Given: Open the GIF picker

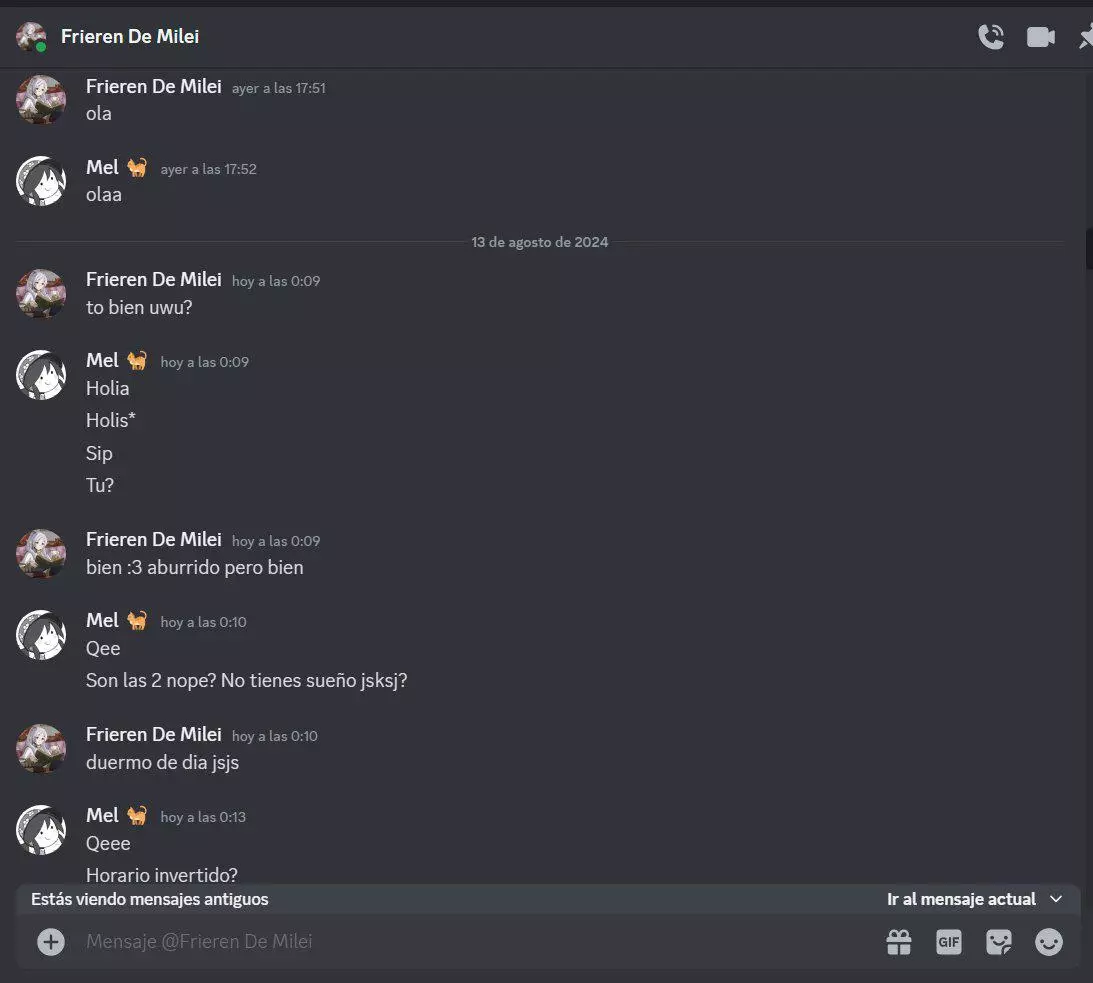Looking at the screenshot, I should pos(949,942).
